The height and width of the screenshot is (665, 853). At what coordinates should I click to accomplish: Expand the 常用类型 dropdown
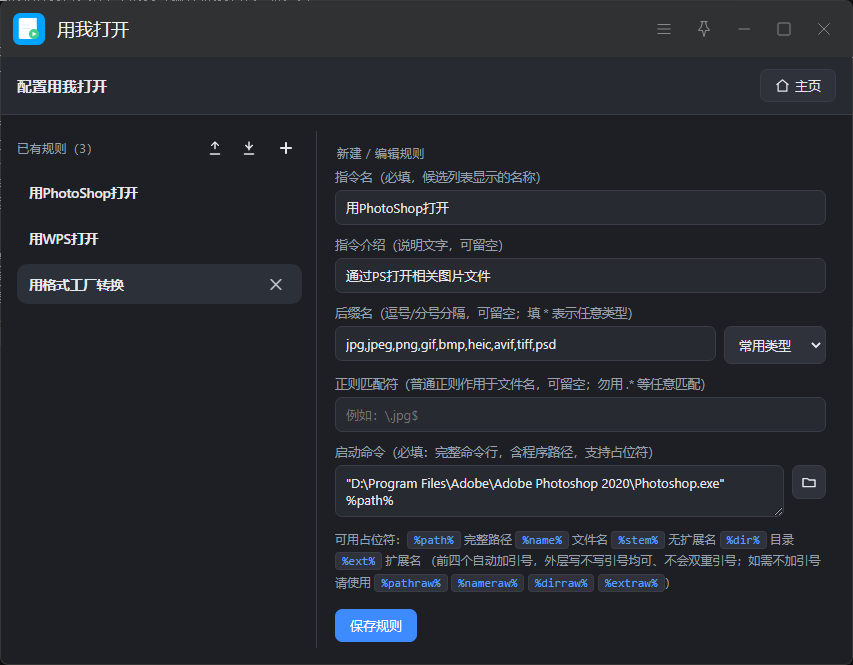pyautogui.click(x=775, y=345)
